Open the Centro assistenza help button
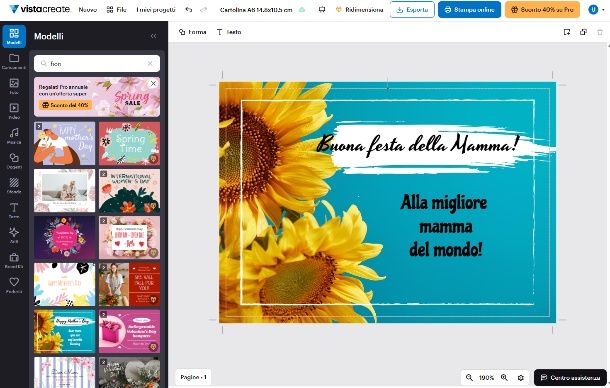This screenshot has width=610, height=388. (x=570, y=377)
